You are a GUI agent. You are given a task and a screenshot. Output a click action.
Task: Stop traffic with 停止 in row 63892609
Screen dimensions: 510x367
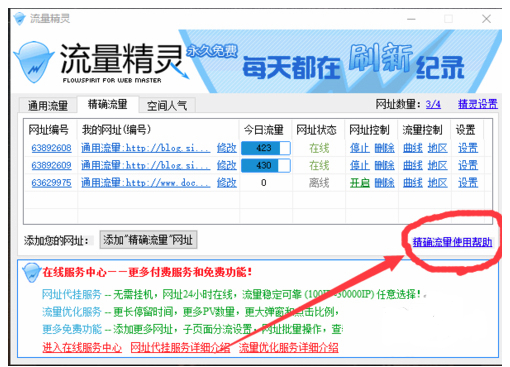point(360,165)
